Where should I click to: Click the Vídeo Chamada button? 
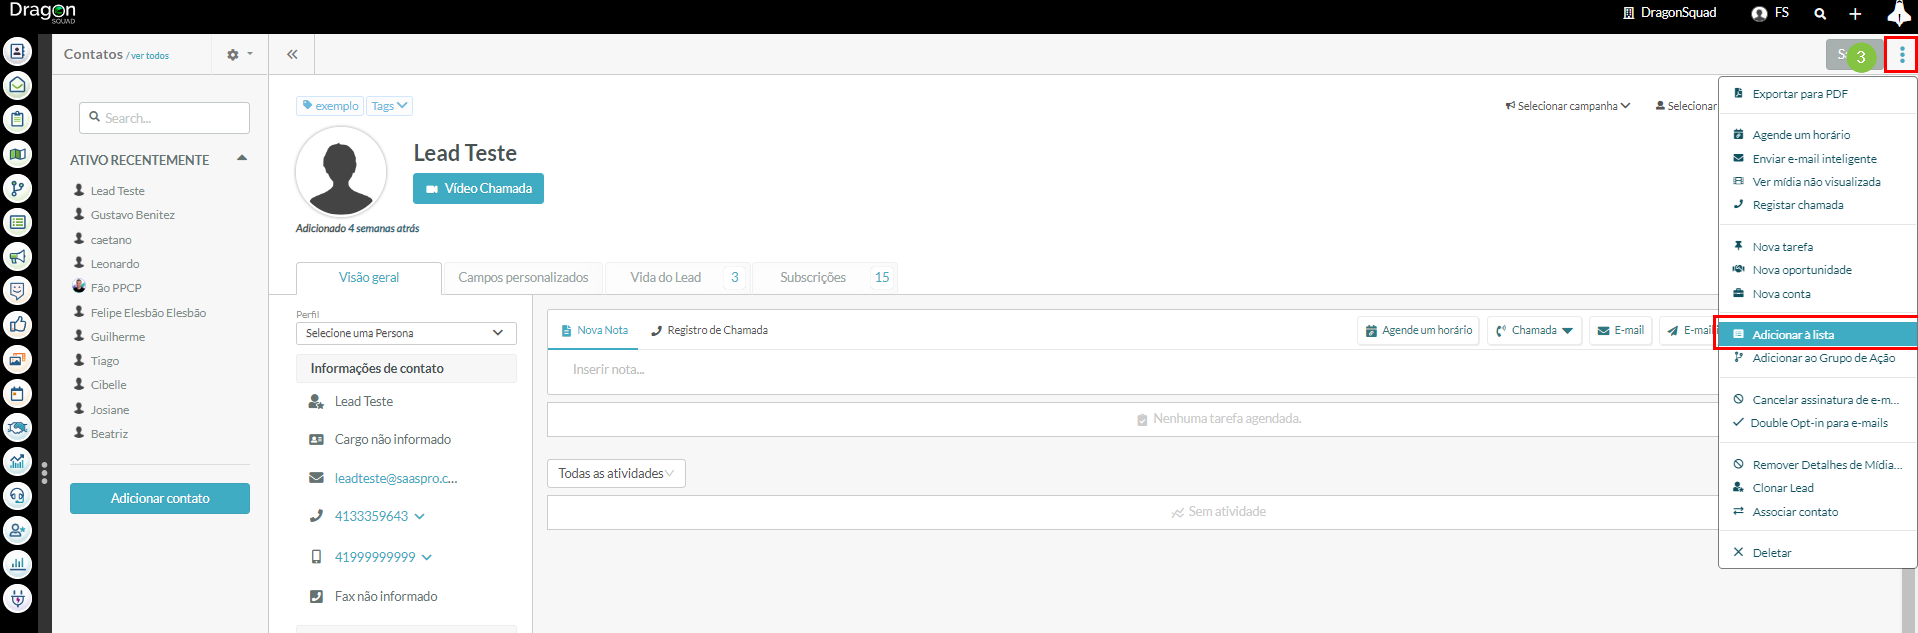click(x=478, y=189)
